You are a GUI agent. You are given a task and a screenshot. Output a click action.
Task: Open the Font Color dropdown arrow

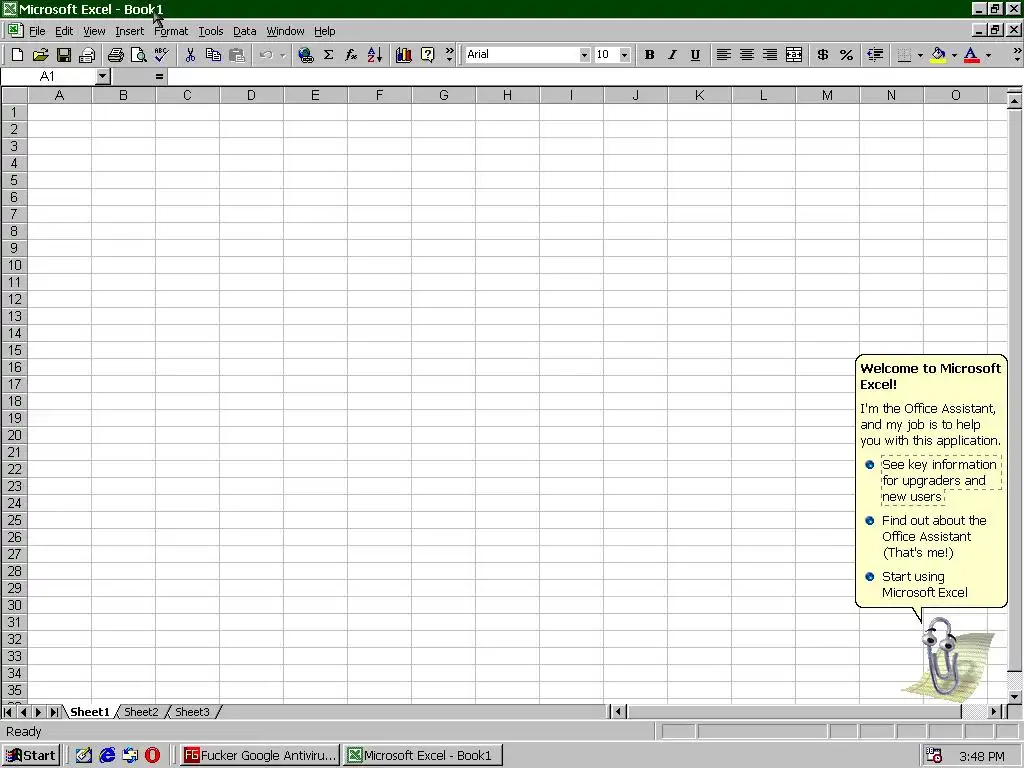(x=988, y=55)
